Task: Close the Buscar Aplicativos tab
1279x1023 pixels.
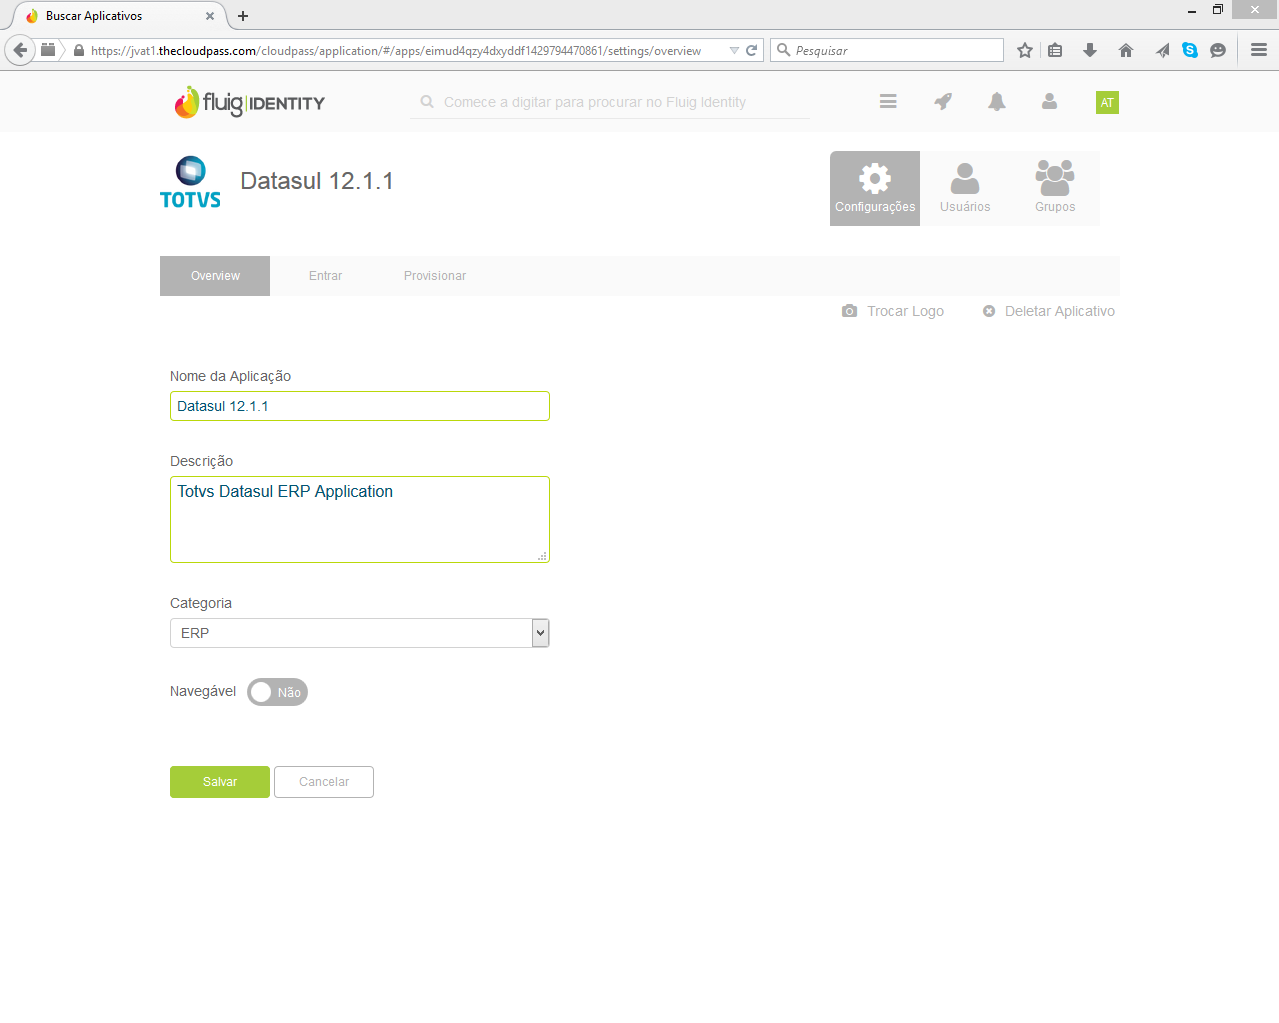Action: point(210,16)
